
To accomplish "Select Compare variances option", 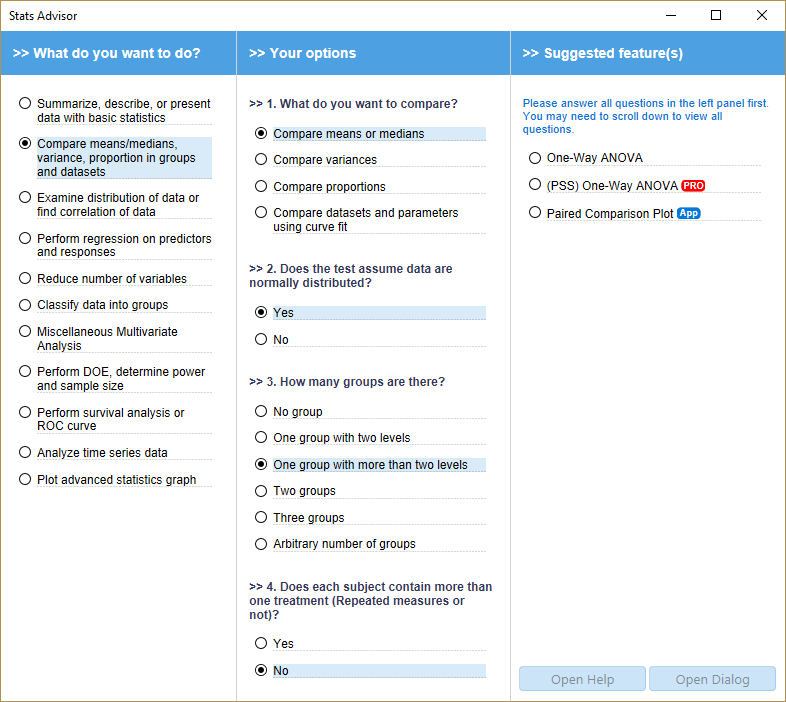I will pos(262,160).
